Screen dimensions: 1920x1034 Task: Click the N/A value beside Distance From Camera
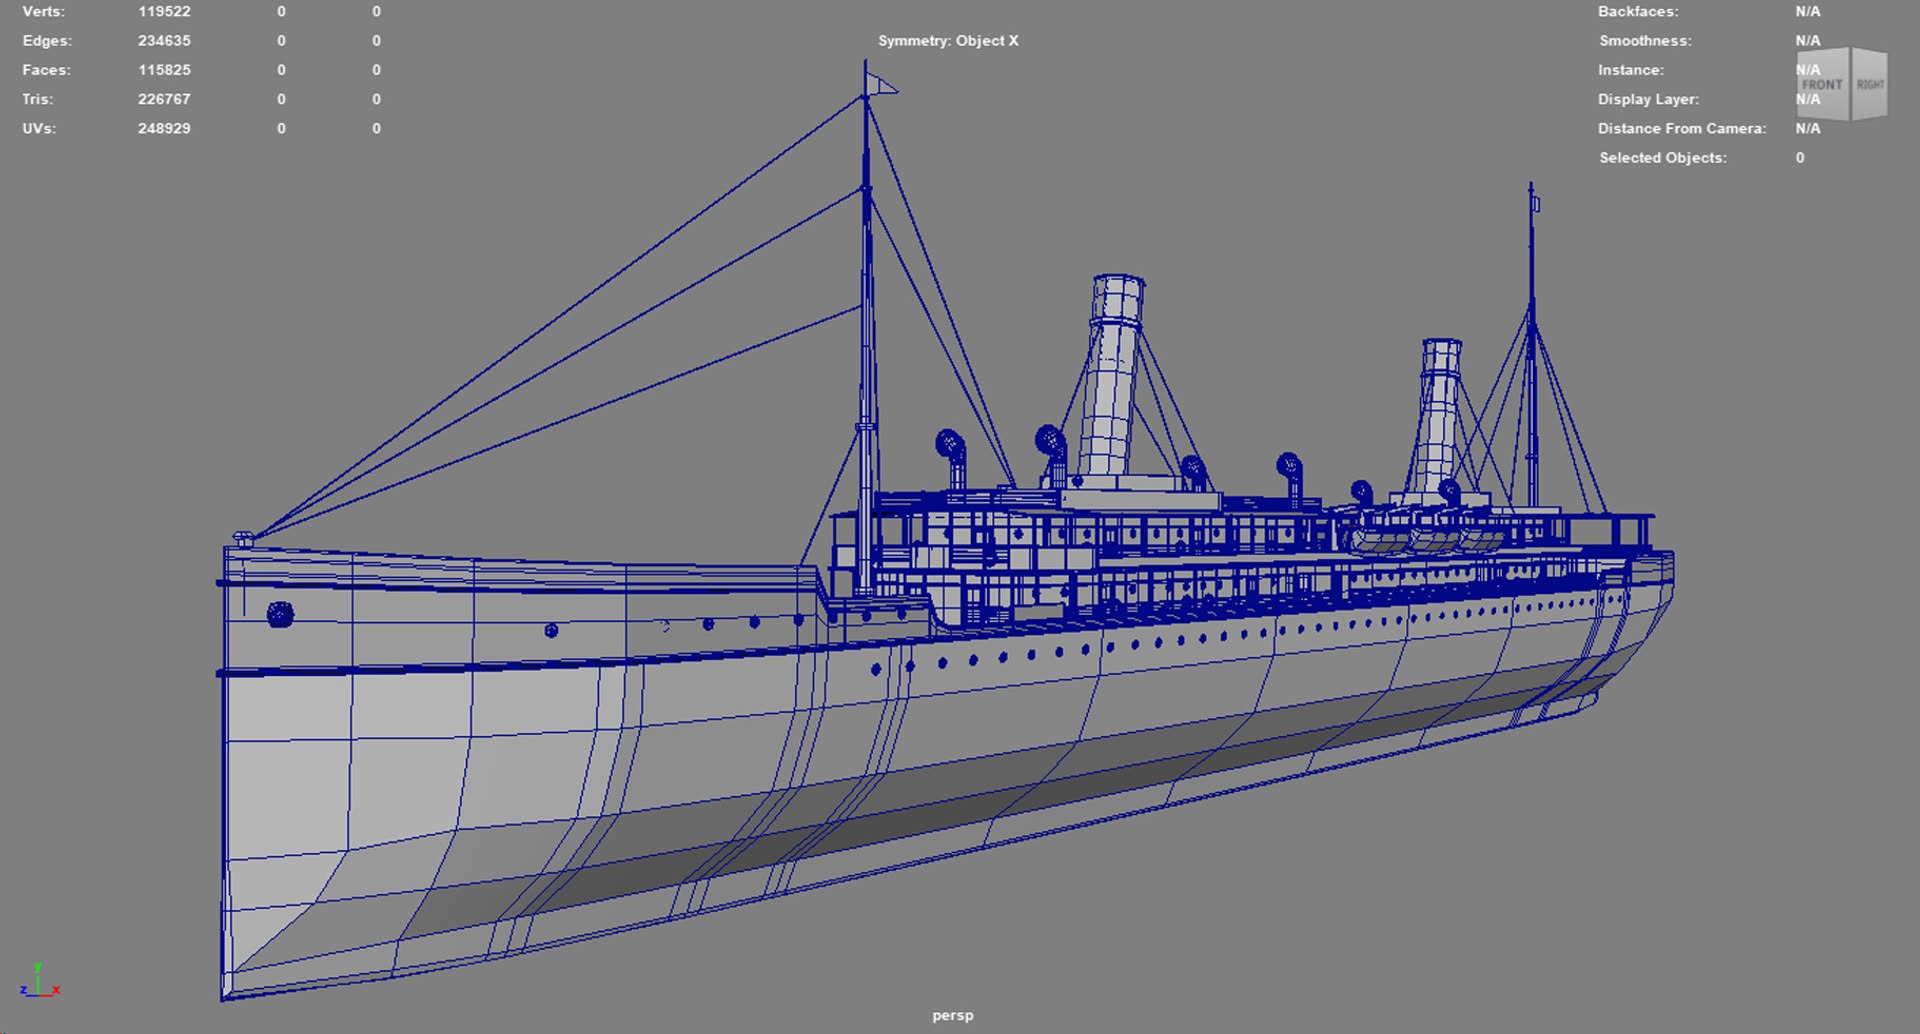(x=1808, y=128)
